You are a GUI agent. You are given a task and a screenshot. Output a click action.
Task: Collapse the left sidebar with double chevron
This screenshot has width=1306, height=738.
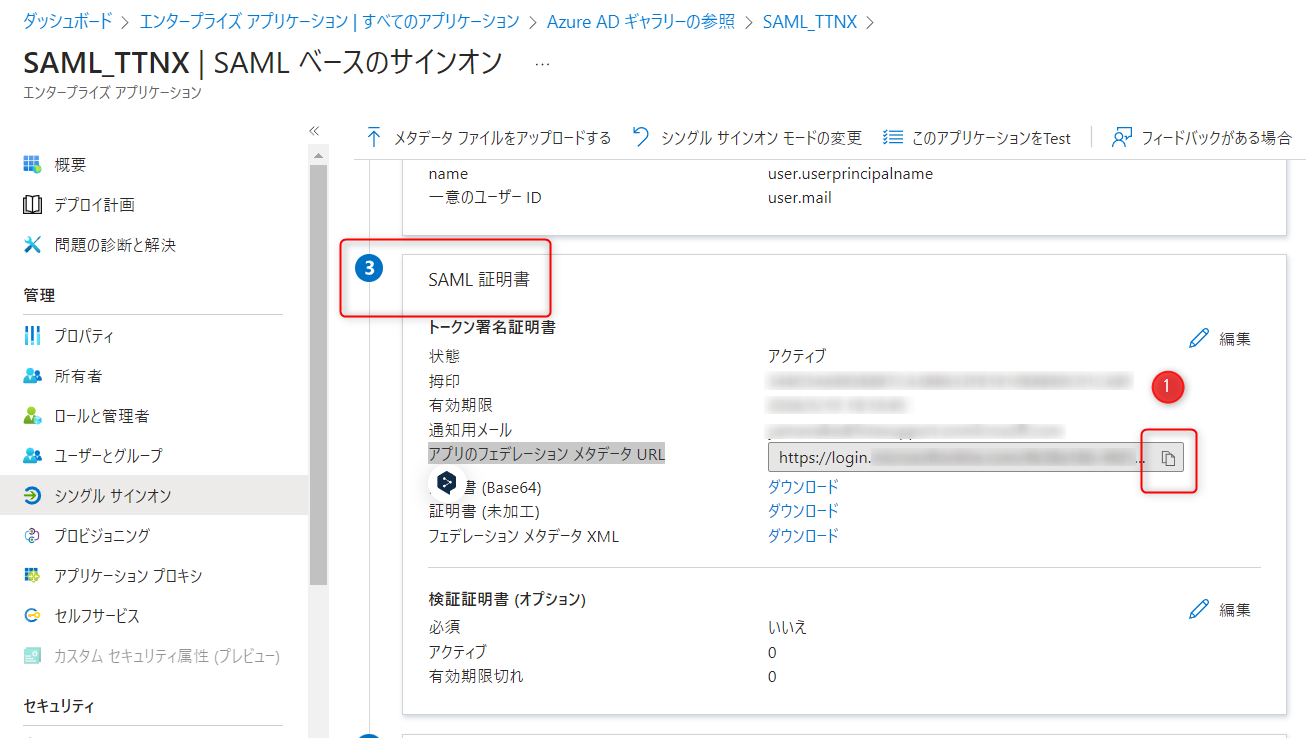coord(314,131)
